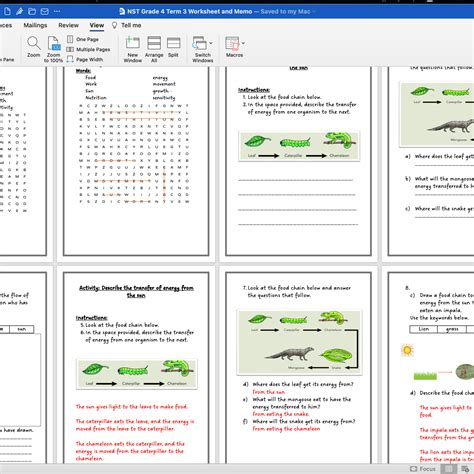The height and width of the screenshot is (474, 474).
Task: Click the red answer 'From the sun'
Action: (269, 392)
